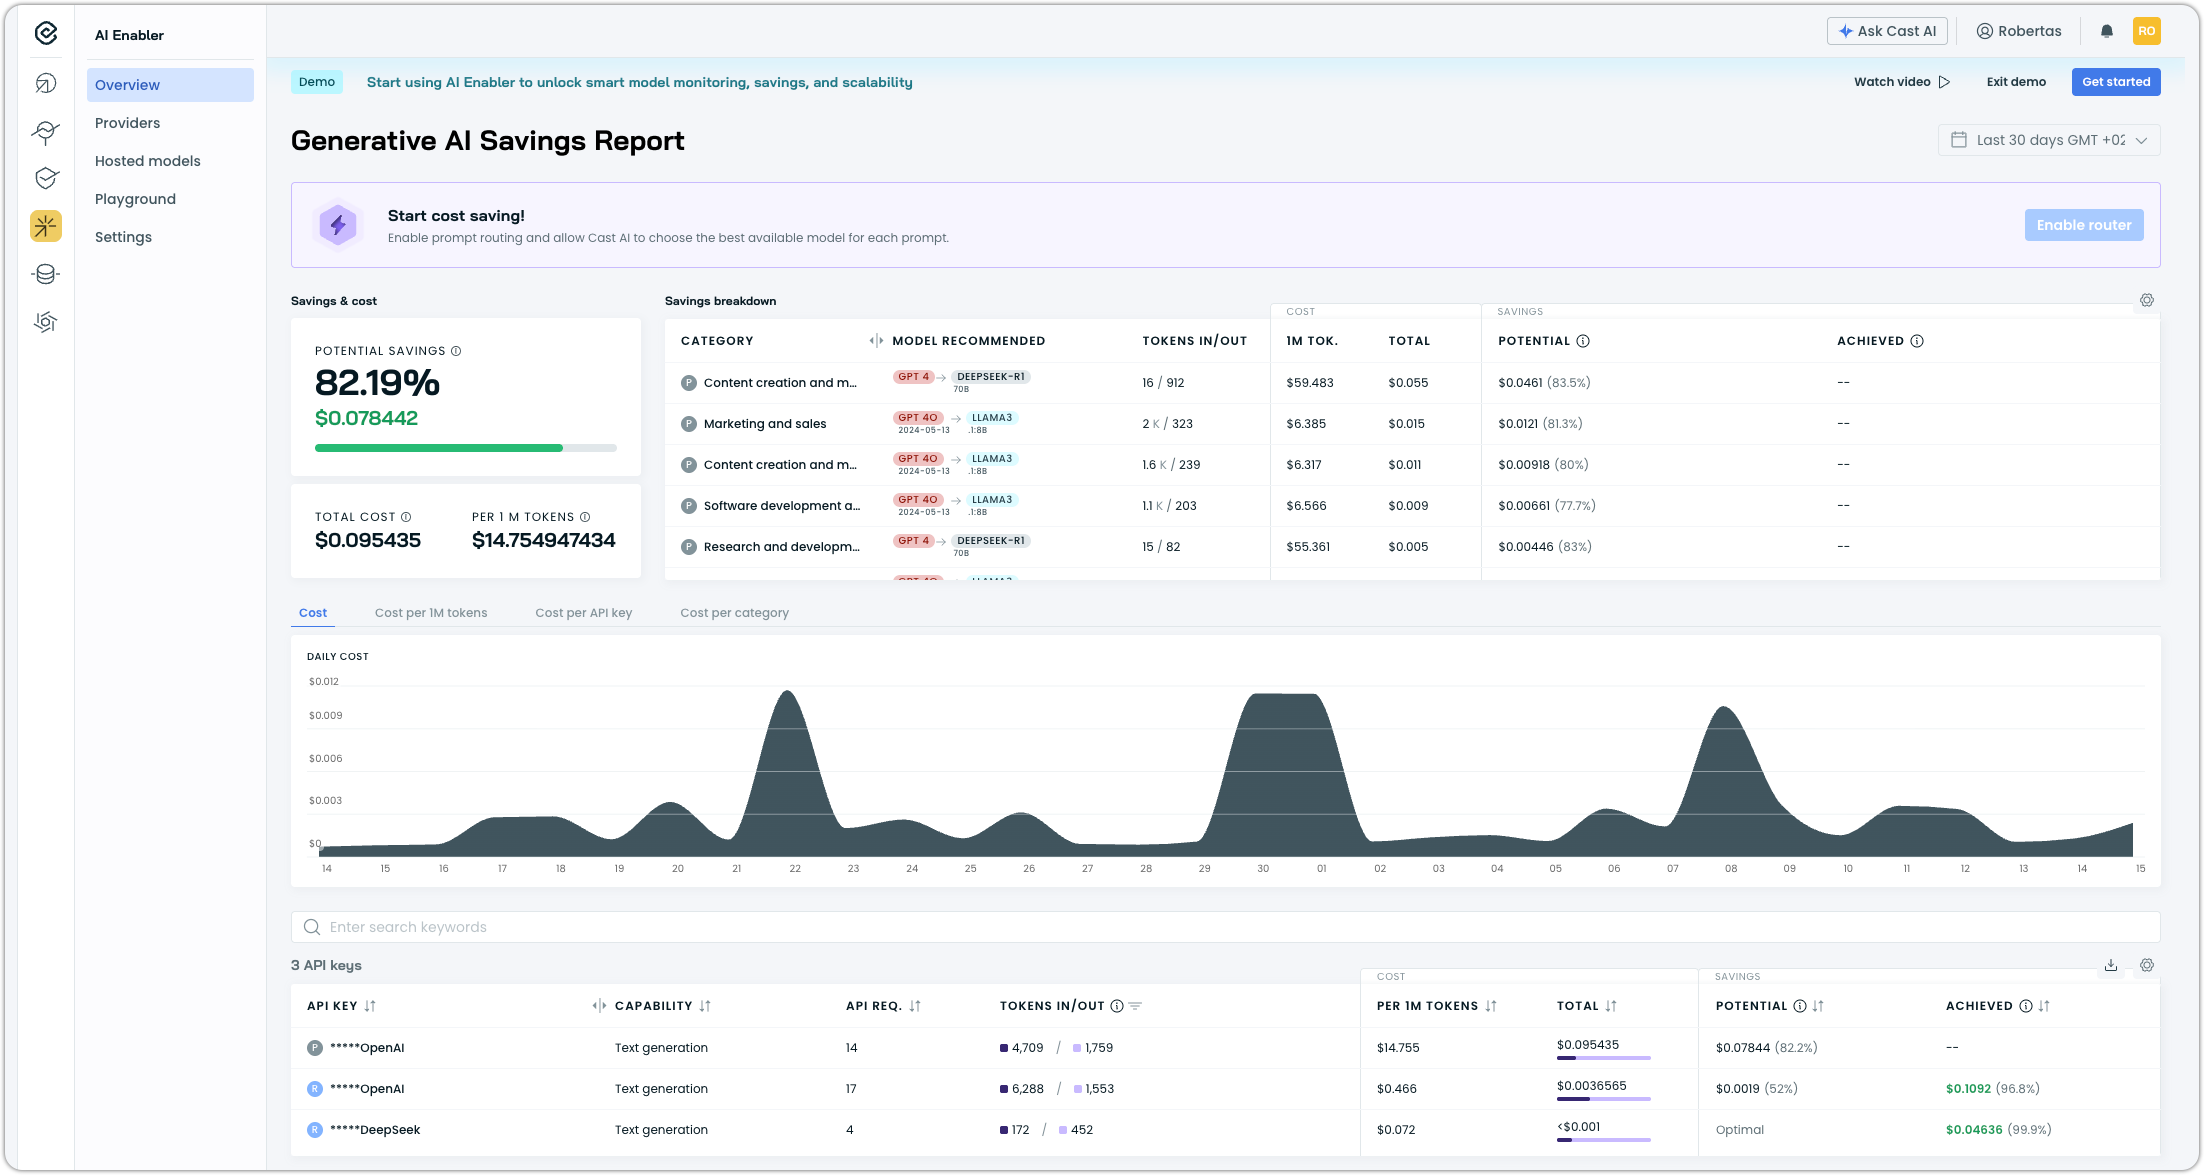Open the Last 30 days date dropdown
This screenshot has width=2204, height=1175.
[x=2049, y=140]
